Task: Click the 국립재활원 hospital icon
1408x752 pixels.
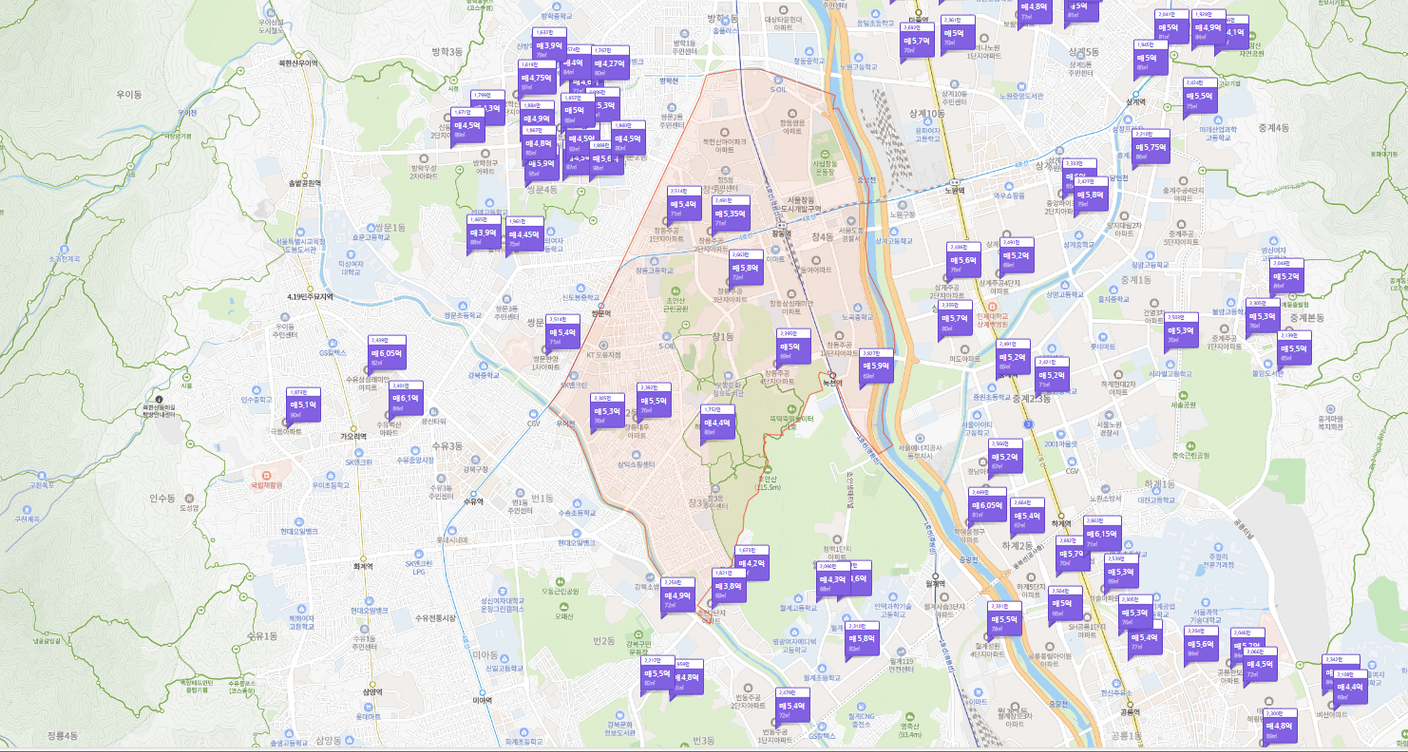Action: pos(265,474)
